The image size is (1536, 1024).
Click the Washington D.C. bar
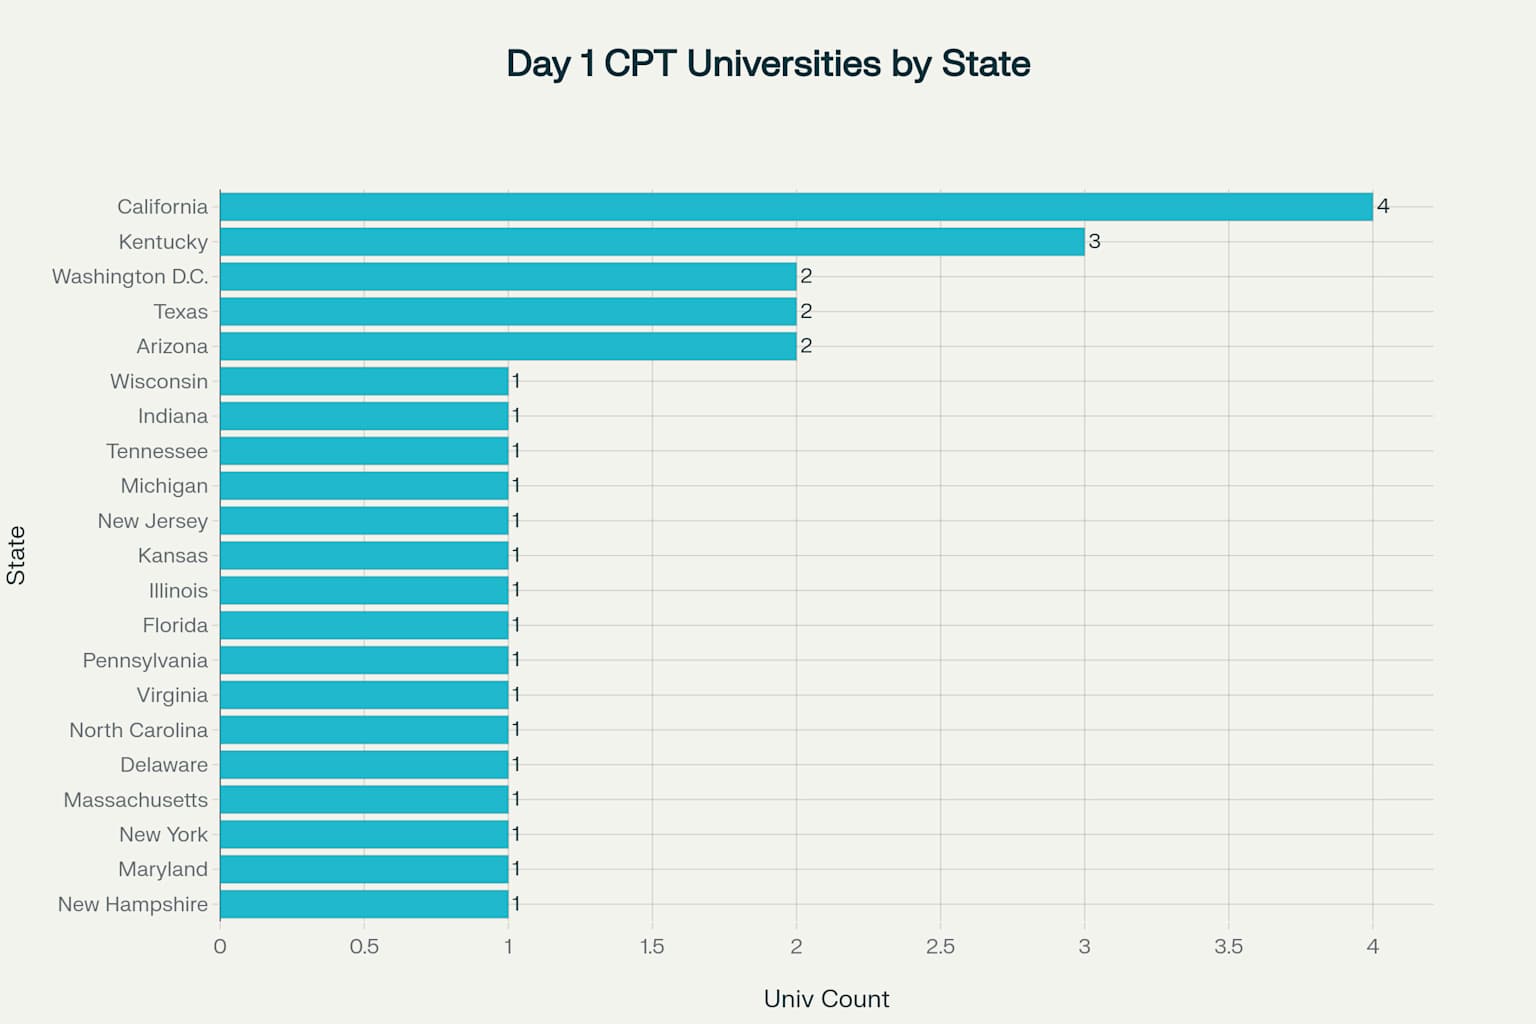tap(508, 277)
